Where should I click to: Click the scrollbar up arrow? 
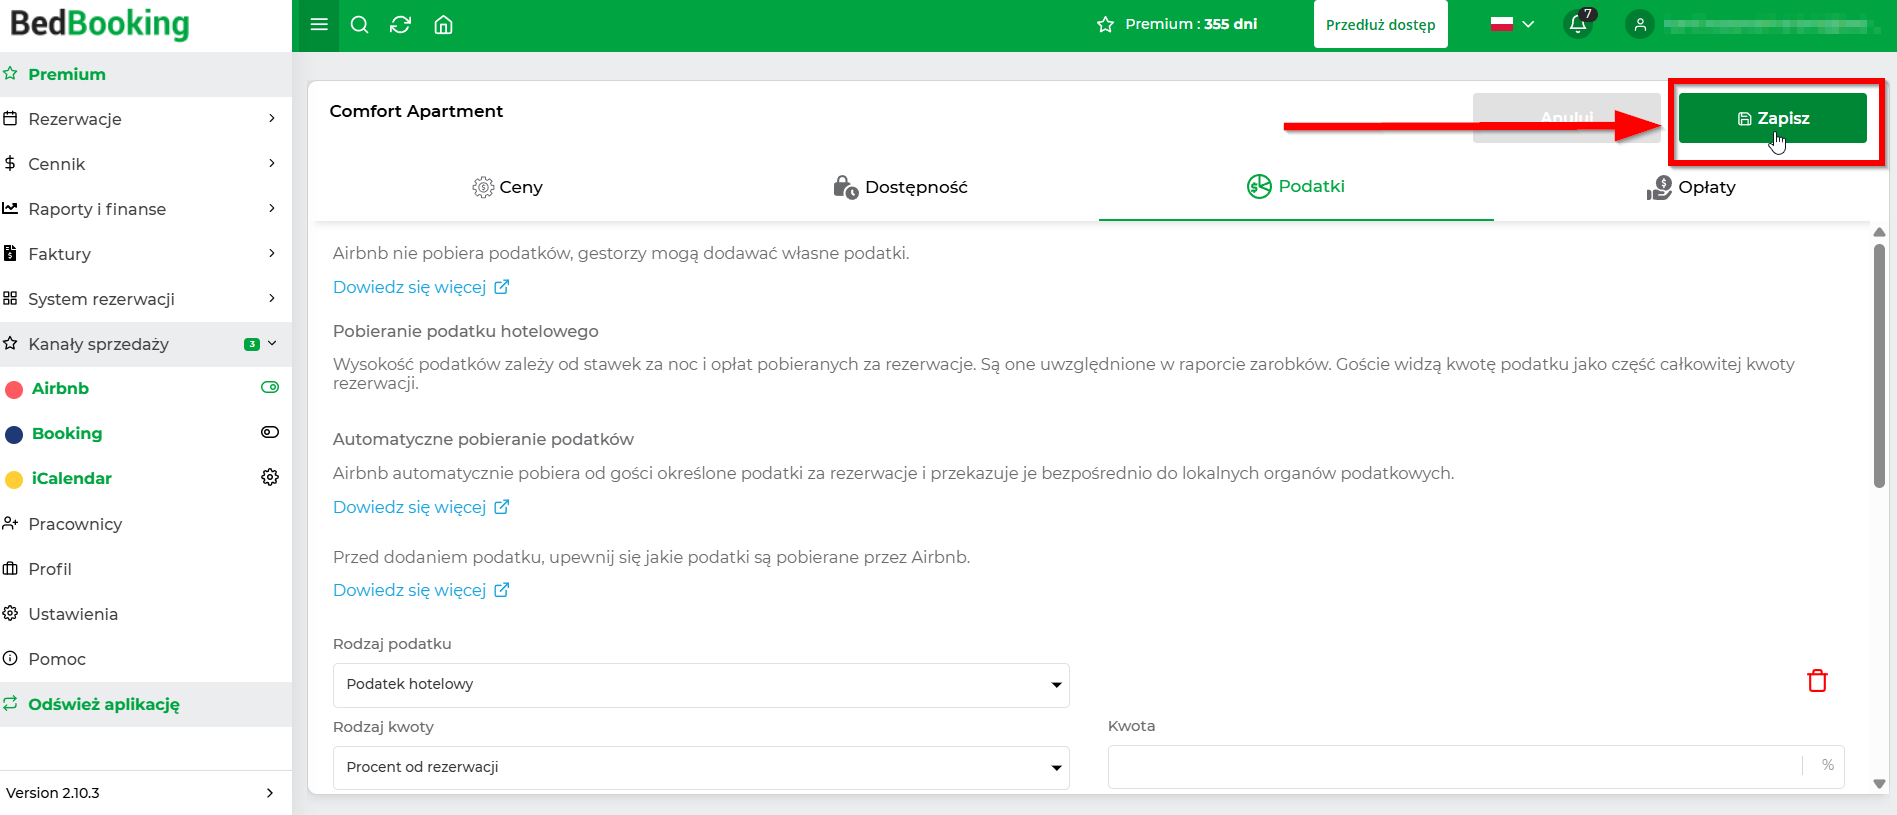[x=1879, y=232]
